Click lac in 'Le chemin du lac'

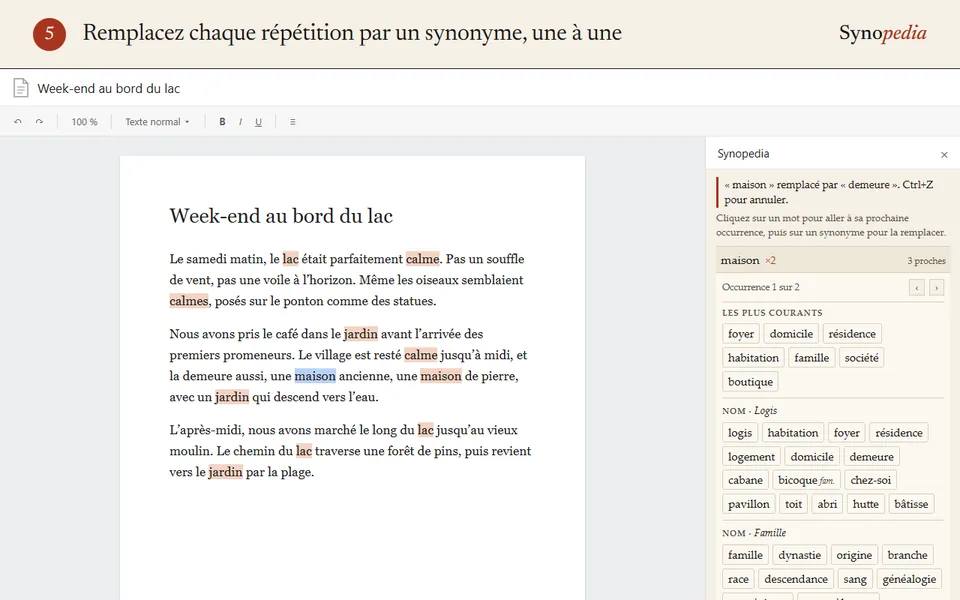304,451
